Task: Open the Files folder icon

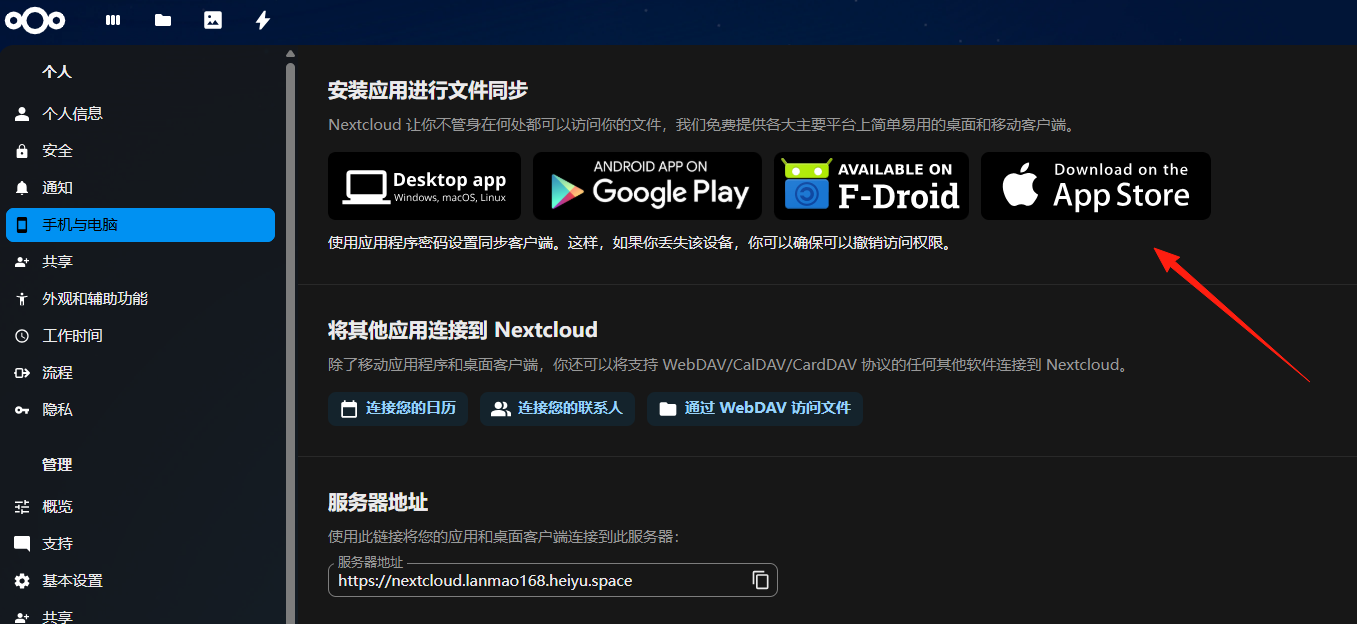Action: 163,20
